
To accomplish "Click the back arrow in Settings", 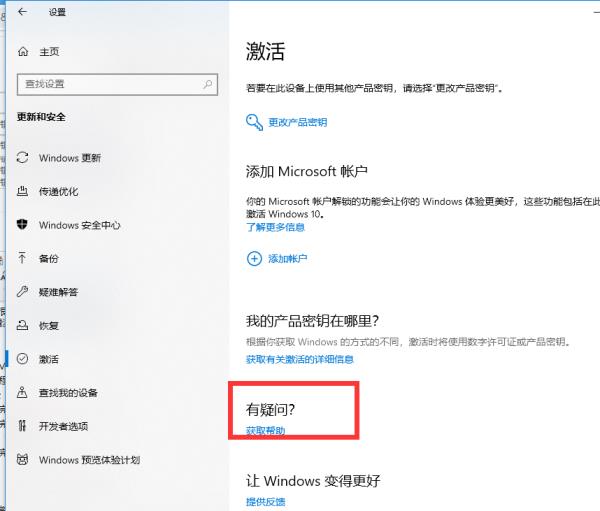I will point(23,12).
